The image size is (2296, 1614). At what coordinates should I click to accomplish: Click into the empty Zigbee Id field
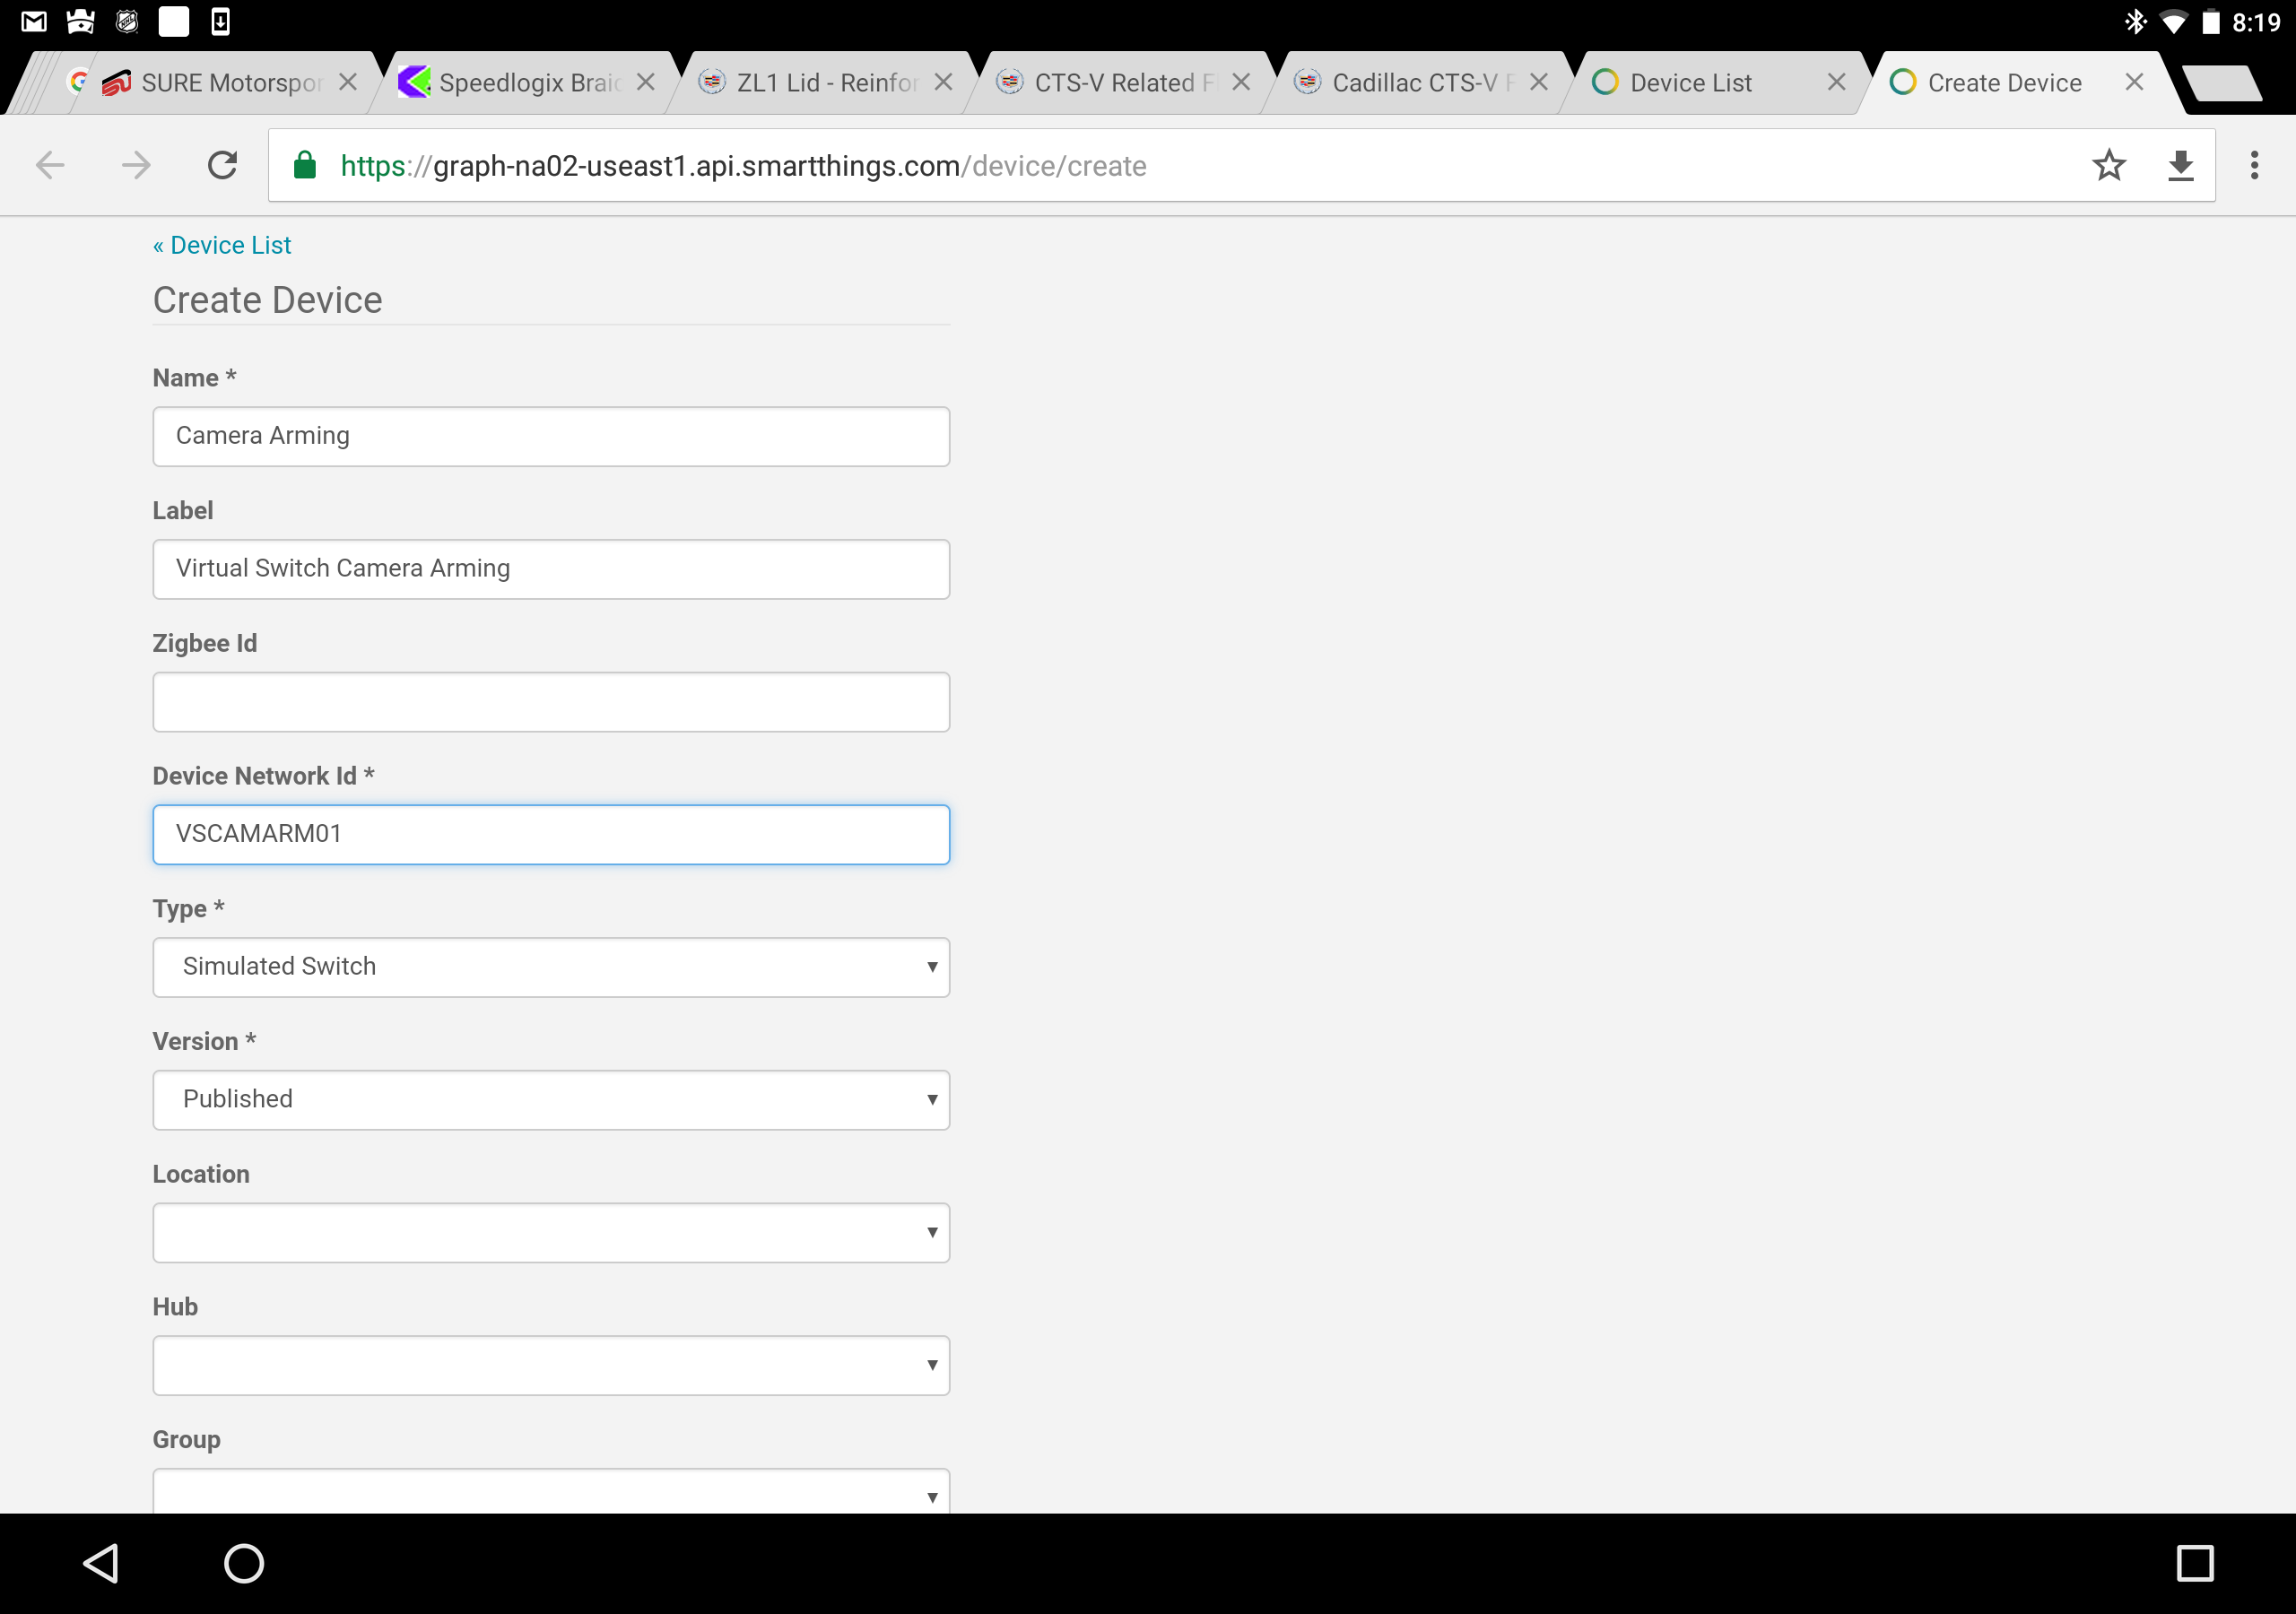coord(551,702)
